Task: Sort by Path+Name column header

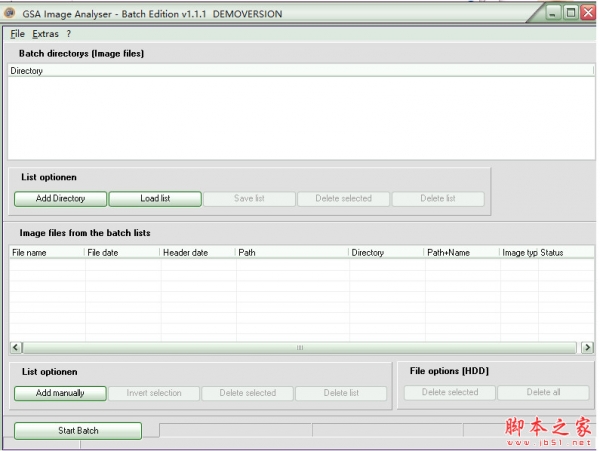Action: click(x=462, y=252)
